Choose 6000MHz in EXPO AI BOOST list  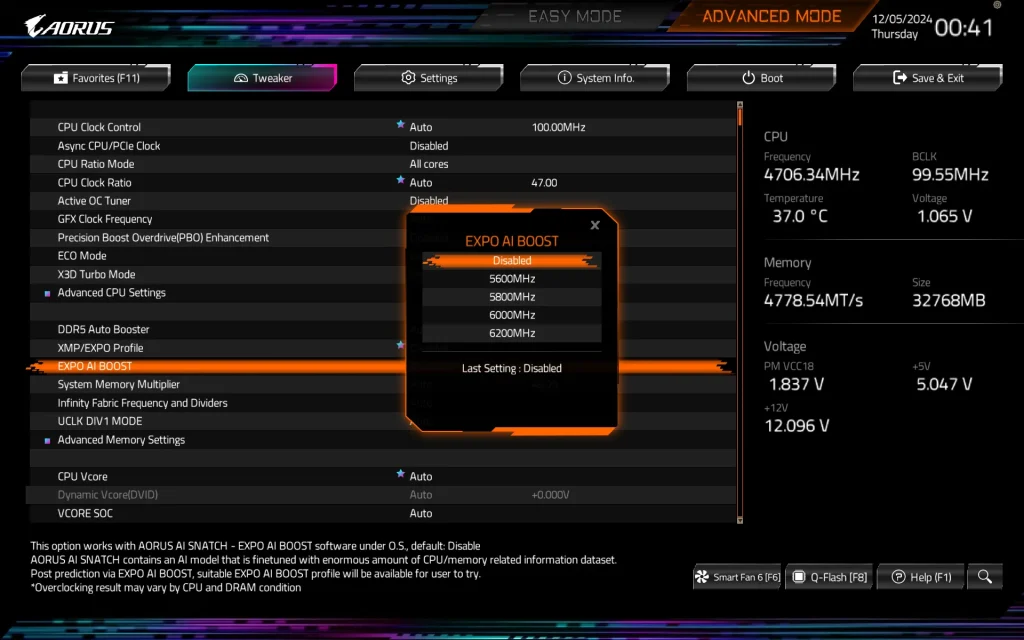512,315
